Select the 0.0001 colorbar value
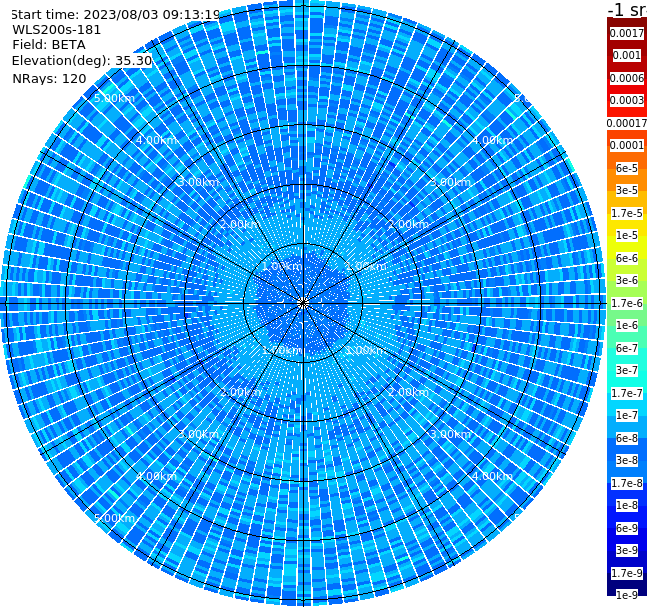 [627, 145]
